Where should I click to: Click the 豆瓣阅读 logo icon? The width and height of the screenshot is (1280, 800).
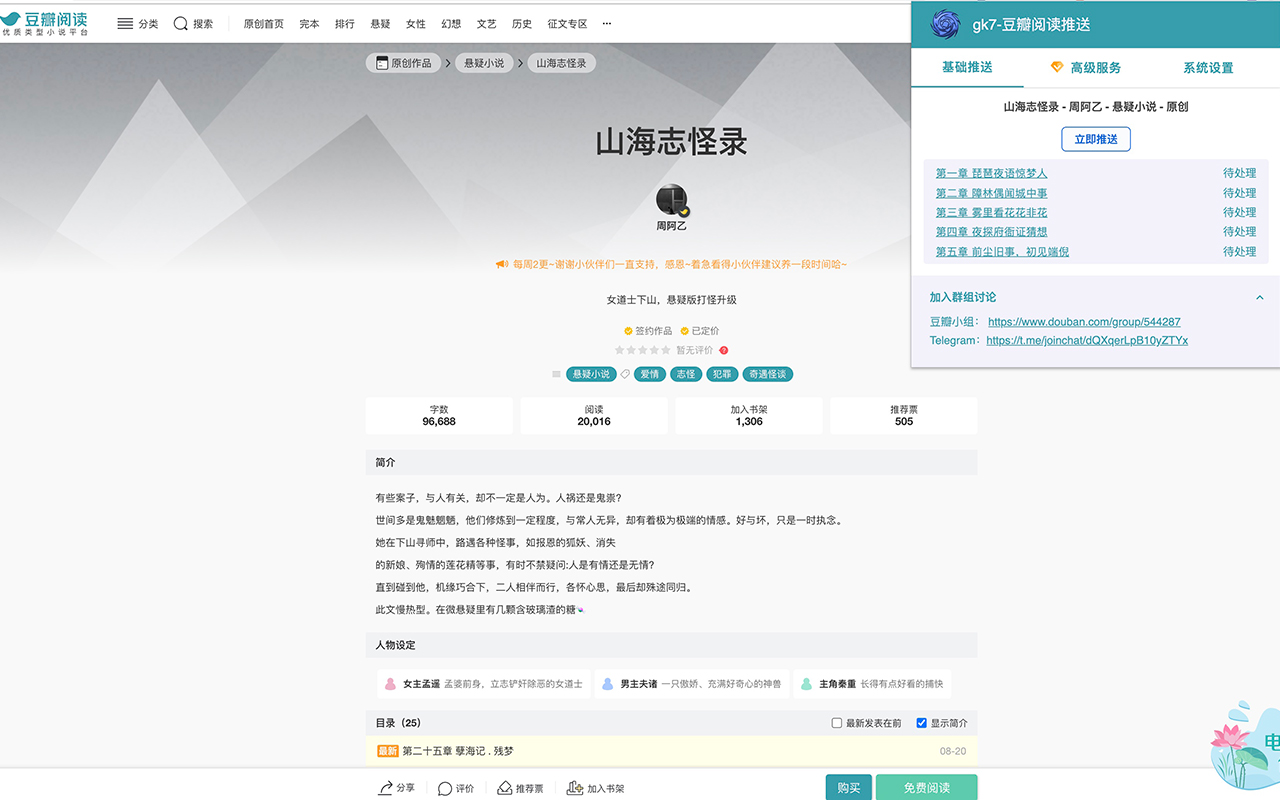click(x=23, y=22)
